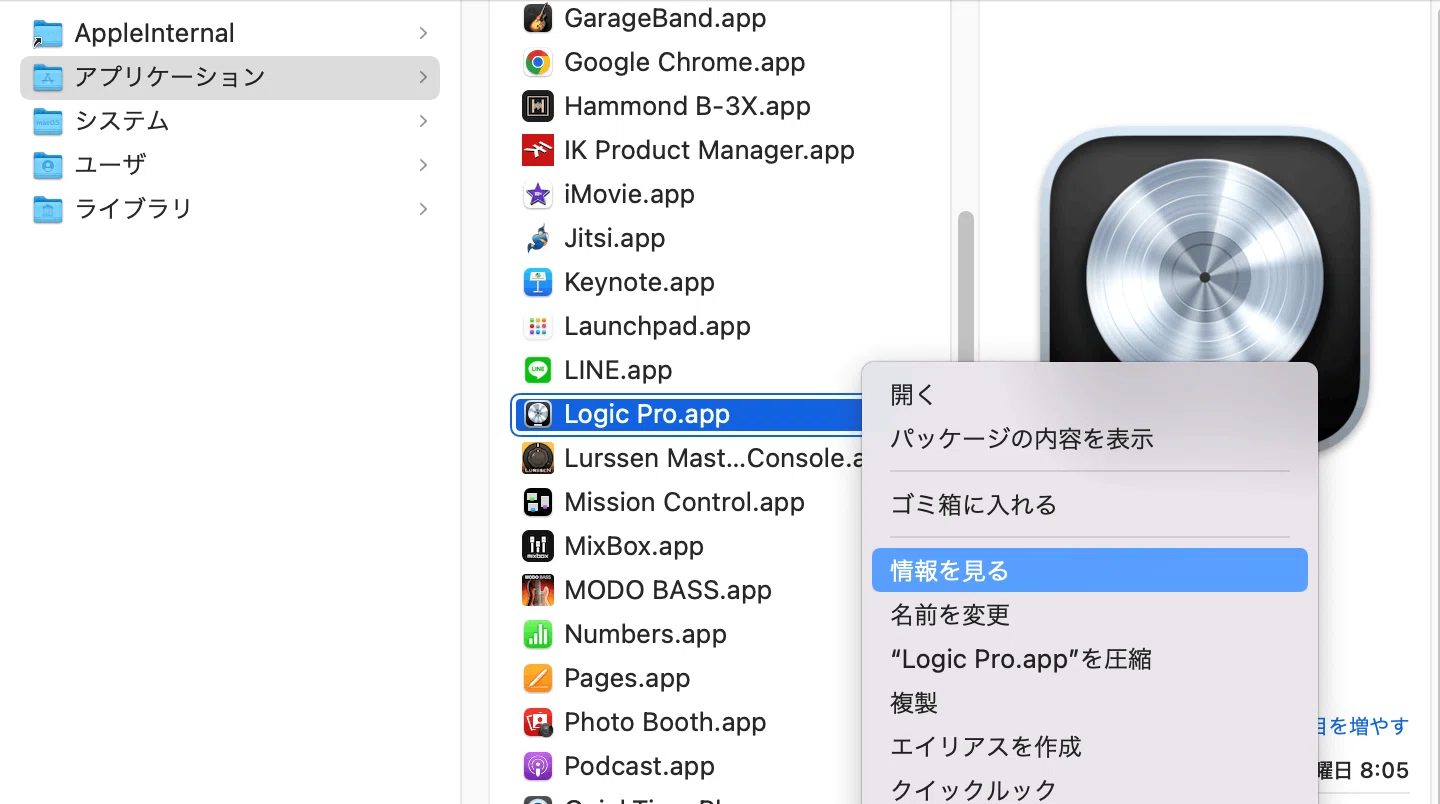Click the MODO BASS.app icon
Image resolution: width=1440 pixels, height=804 pixels.
click(538, 590)
